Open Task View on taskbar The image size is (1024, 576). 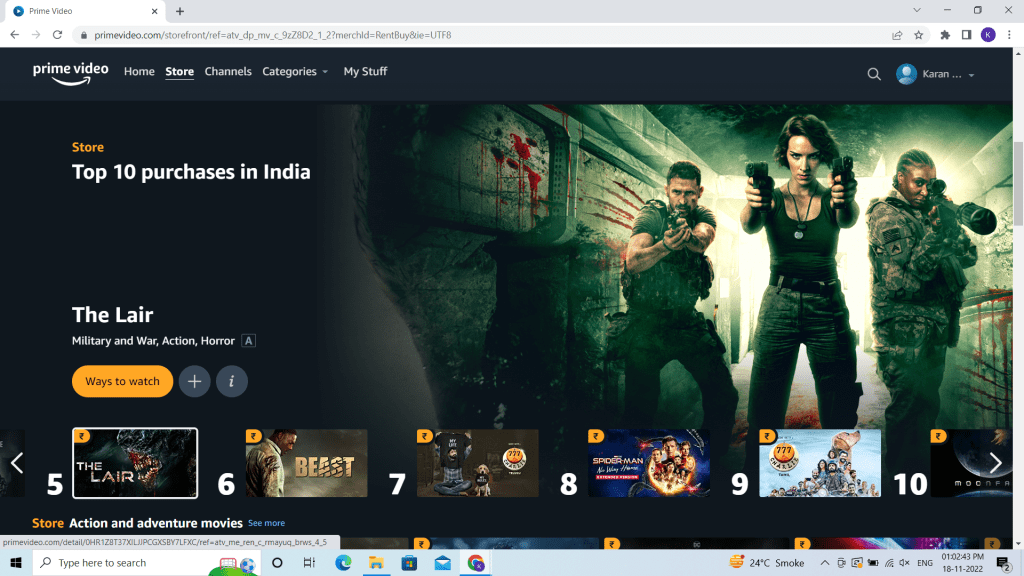point(310,562)
